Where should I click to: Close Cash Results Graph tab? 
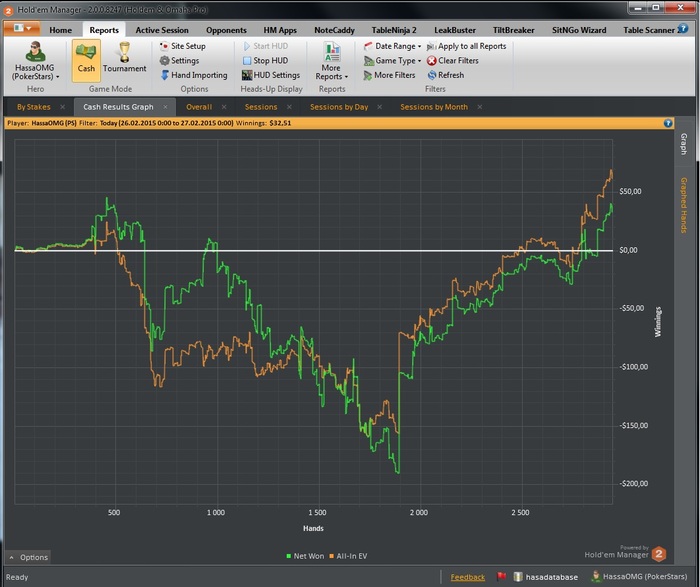tap(165, 107)
